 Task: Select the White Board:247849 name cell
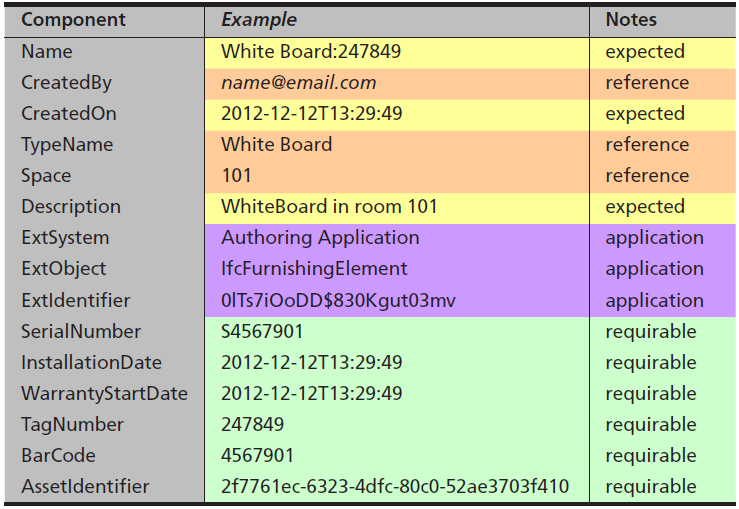point(311,51)
